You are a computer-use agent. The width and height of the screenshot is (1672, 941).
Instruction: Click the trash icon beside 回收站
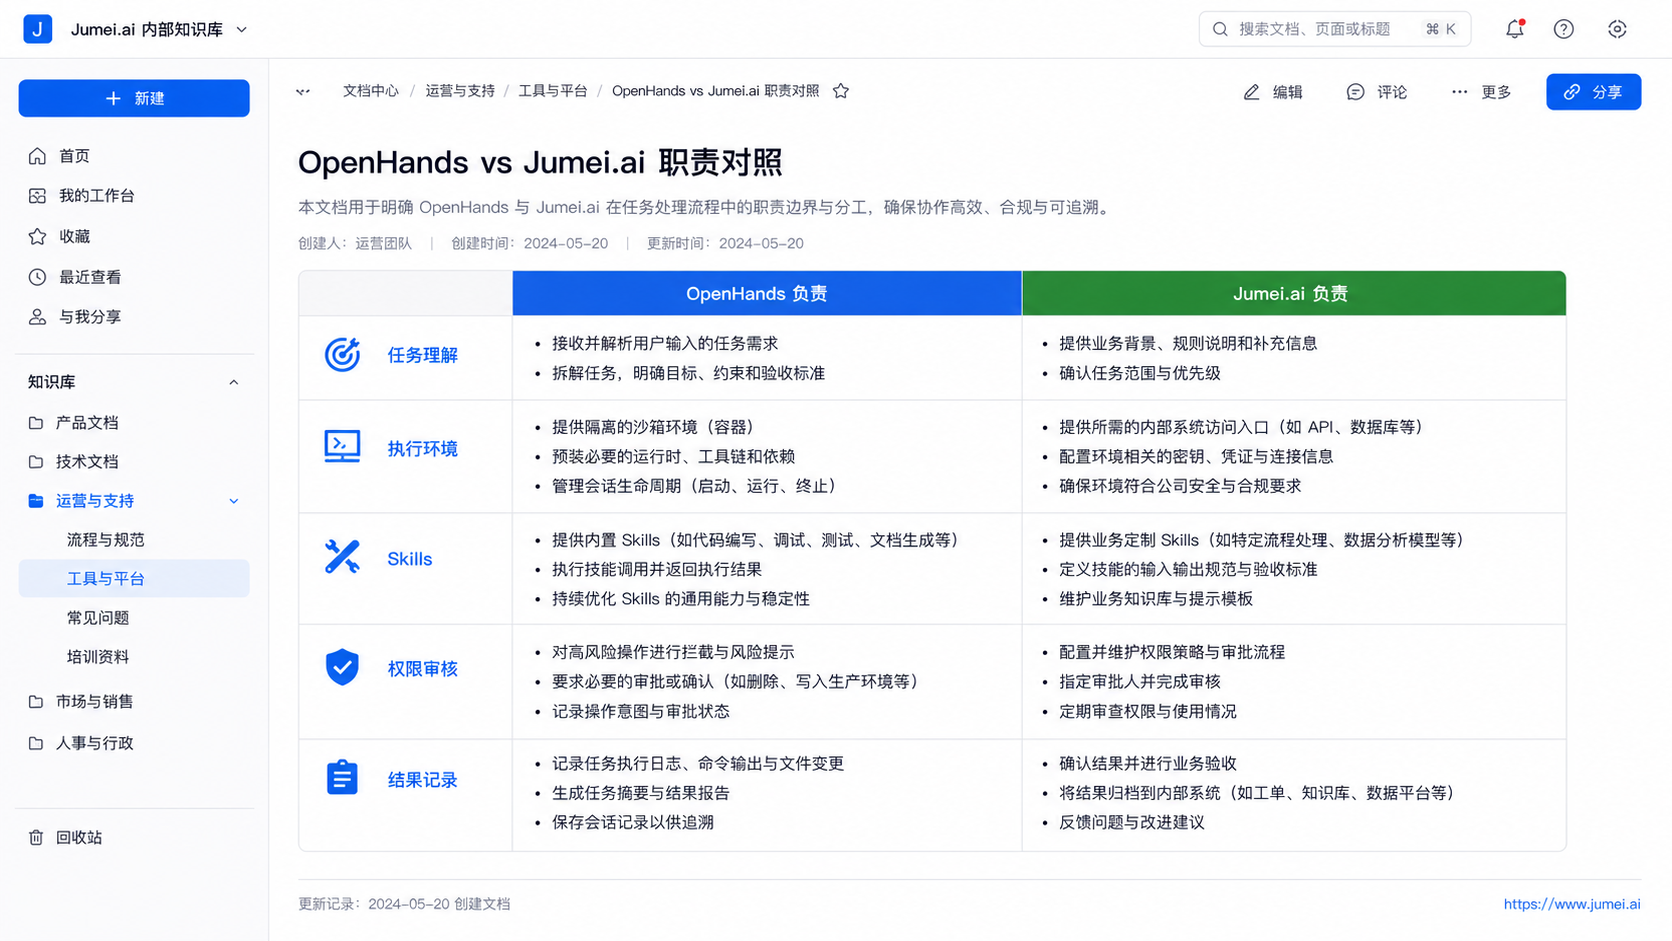click(36, 838)
